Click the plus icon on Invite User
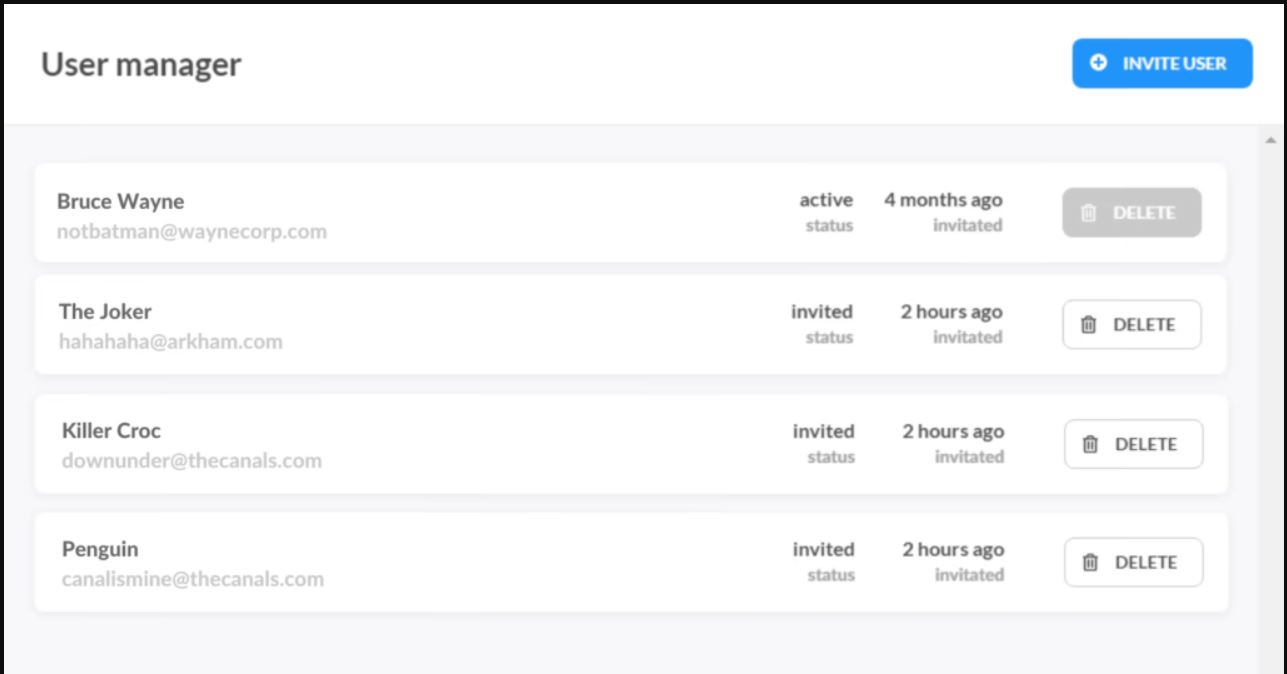This screenshot has width=1287, height=674. point(1098,63)
